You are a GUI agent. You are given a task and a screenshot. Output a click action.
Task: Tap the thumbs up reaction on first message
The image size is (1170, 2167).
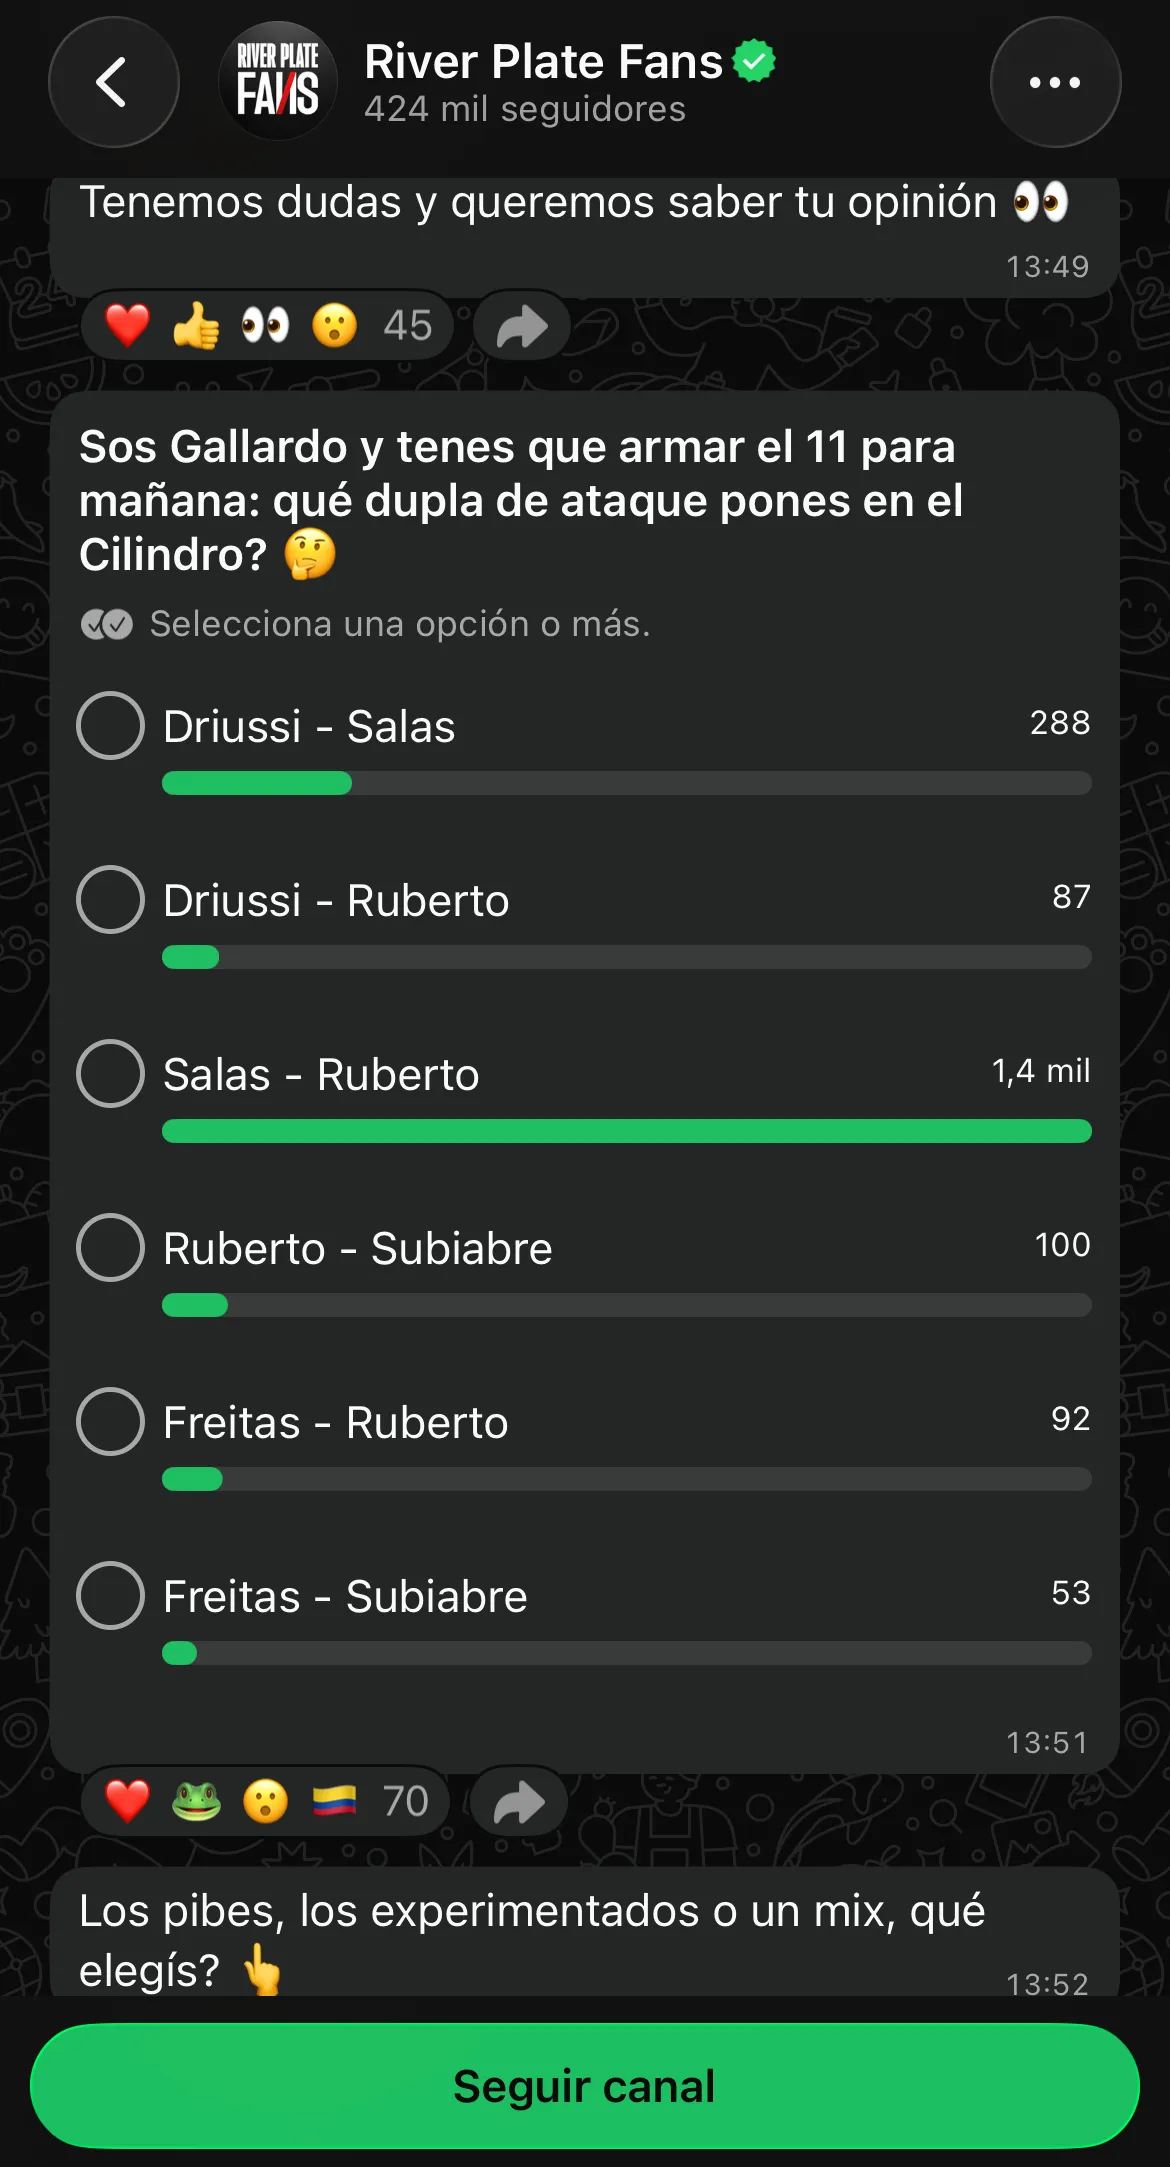(x=196, y=326)
